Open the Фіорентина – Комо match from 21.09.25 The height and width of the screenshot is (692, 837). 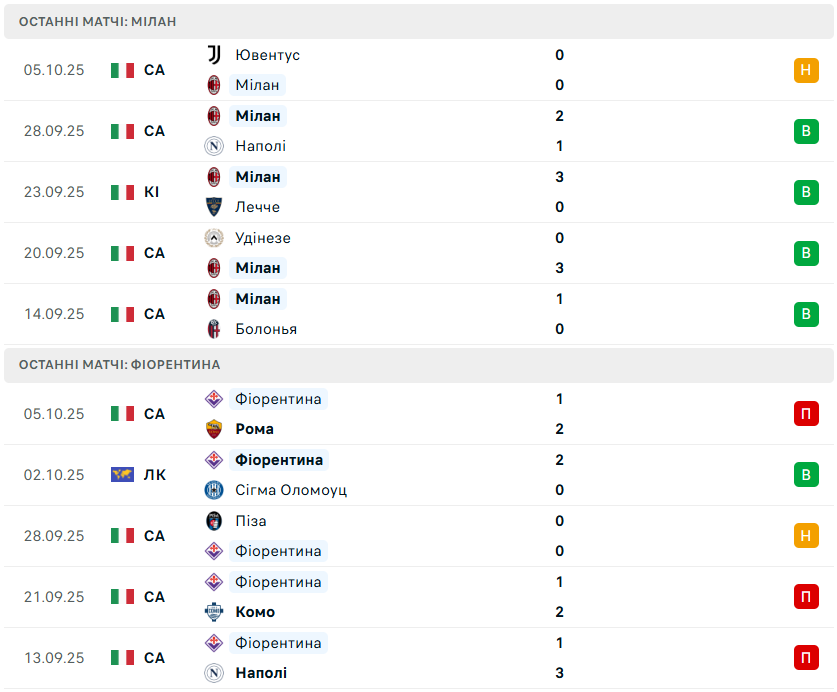[x=418, y=597]
